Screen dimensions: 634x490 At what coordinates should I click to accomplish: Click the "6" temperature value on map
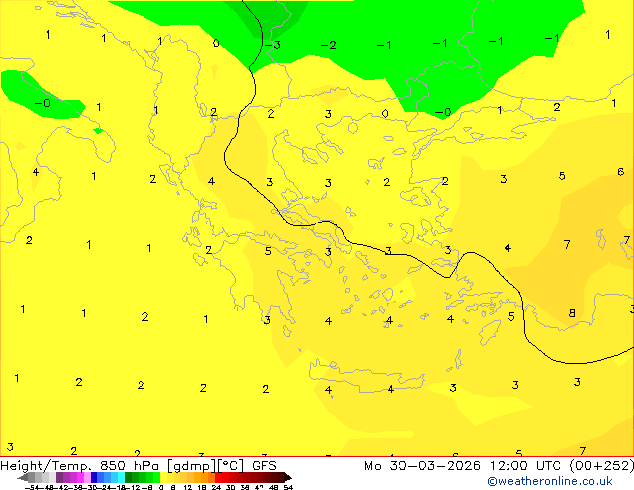pos(621,172)
